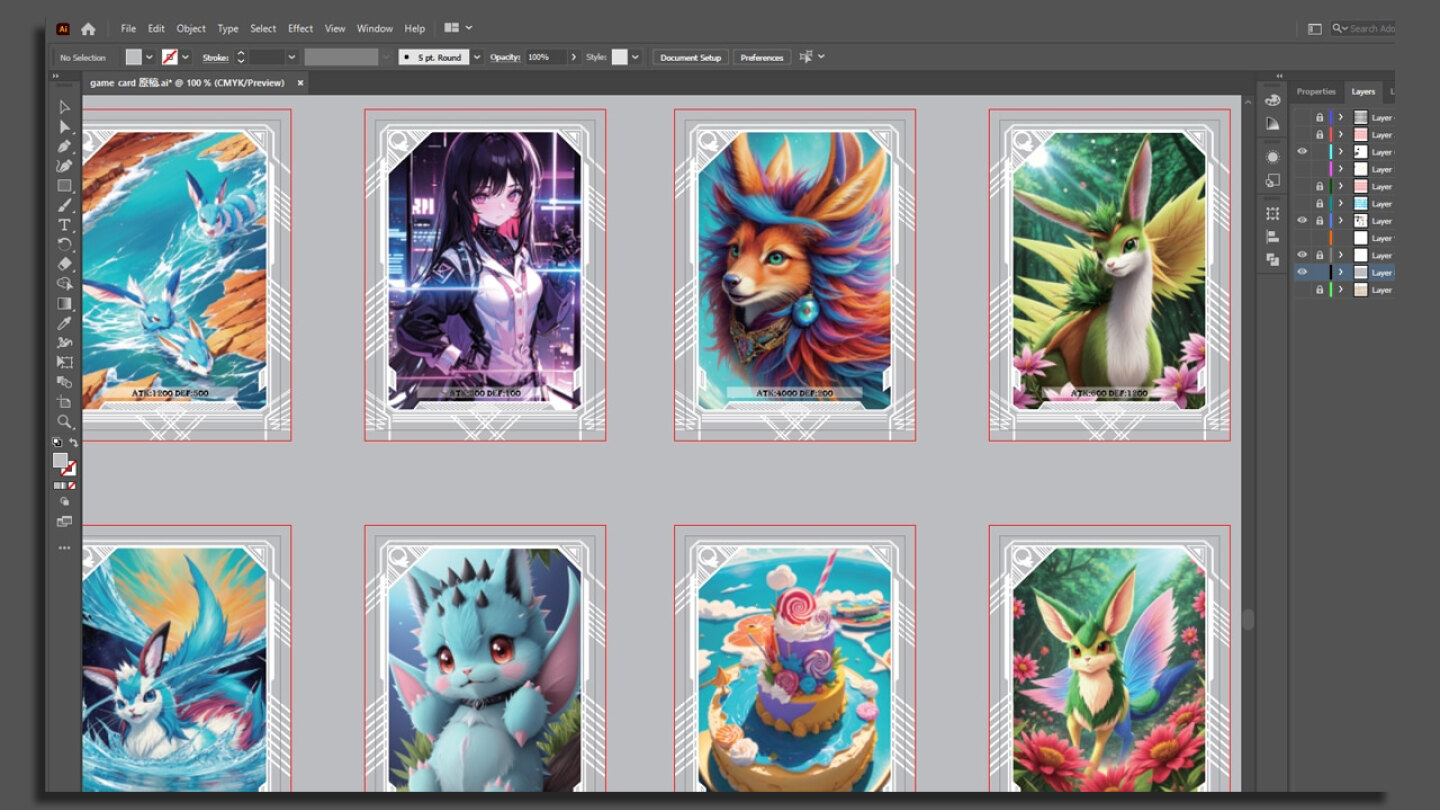Swap fill and stroke colors

(x=73, y=442)
